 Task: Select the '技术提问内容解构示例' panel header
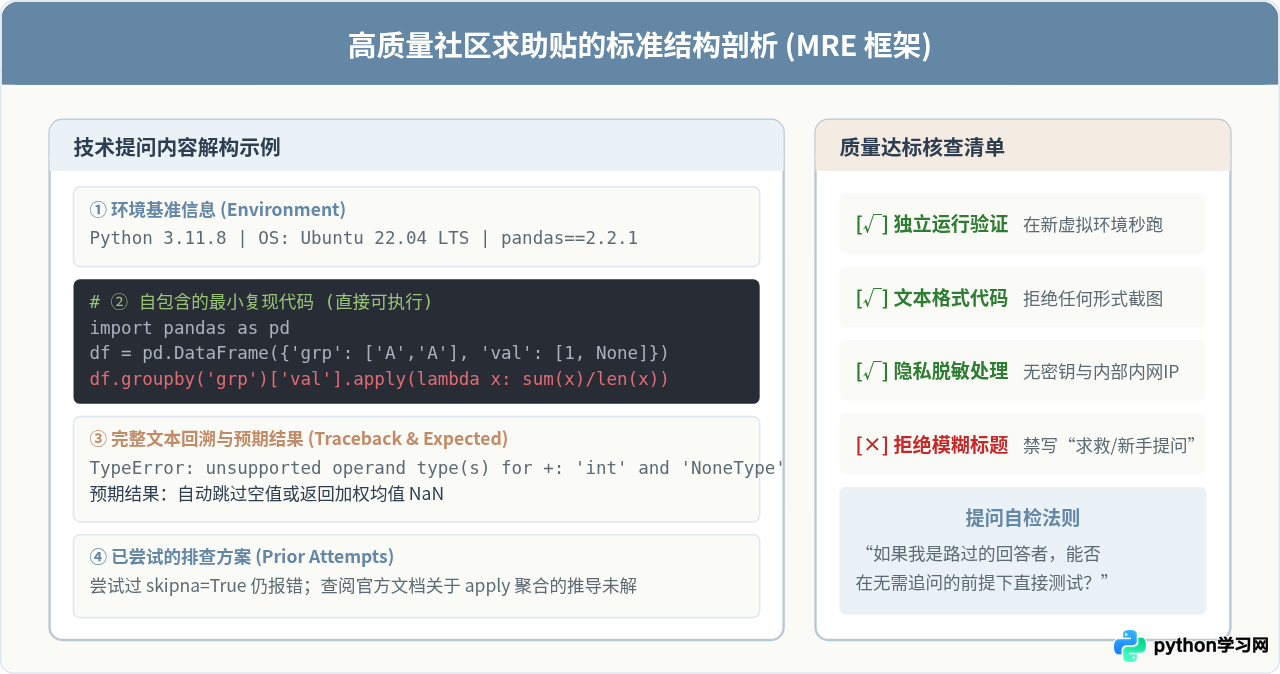coord(417,147)
